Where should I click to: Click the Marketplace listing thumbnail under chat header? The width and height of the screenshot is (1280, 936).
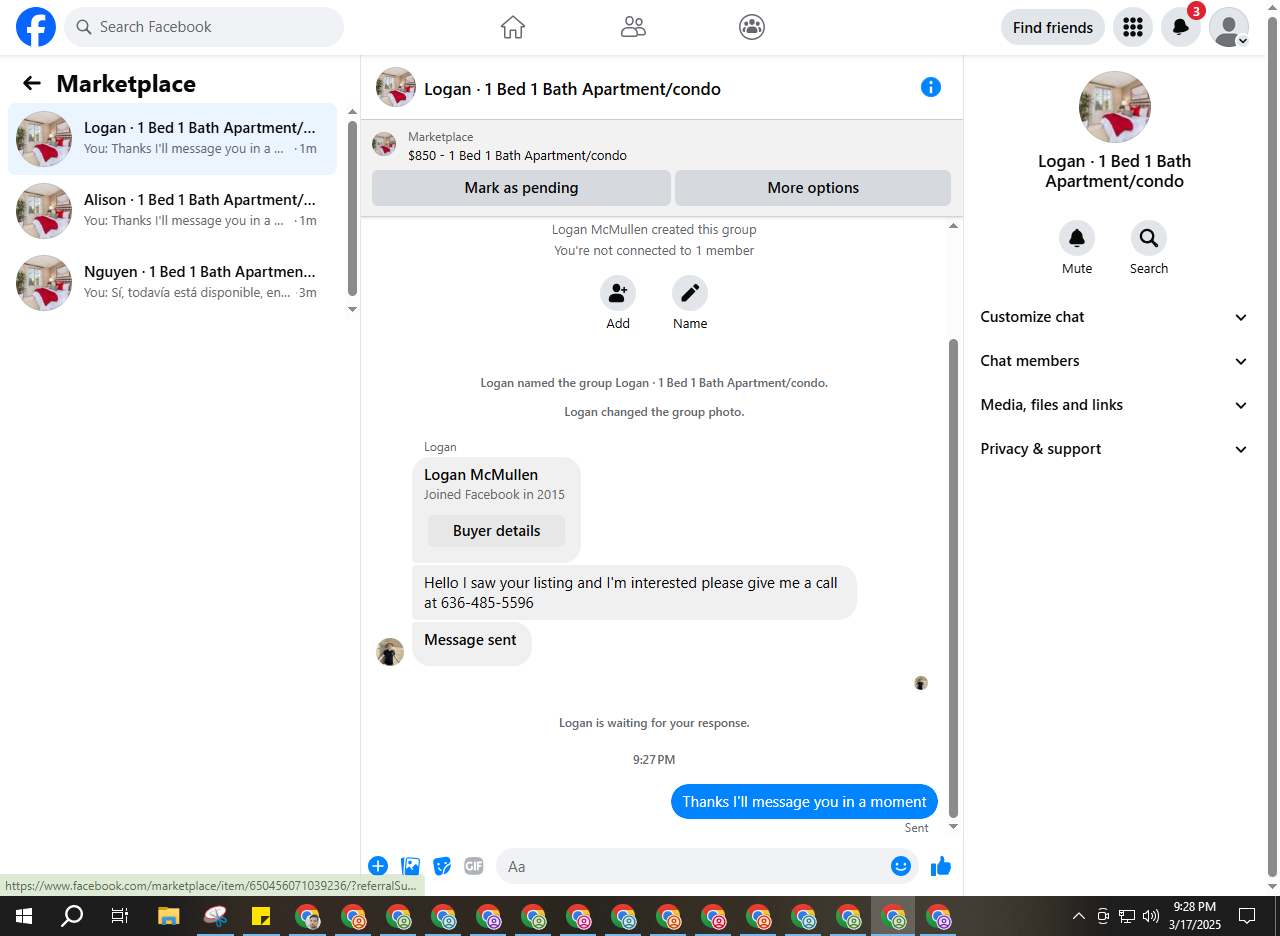tap(384, 144)
